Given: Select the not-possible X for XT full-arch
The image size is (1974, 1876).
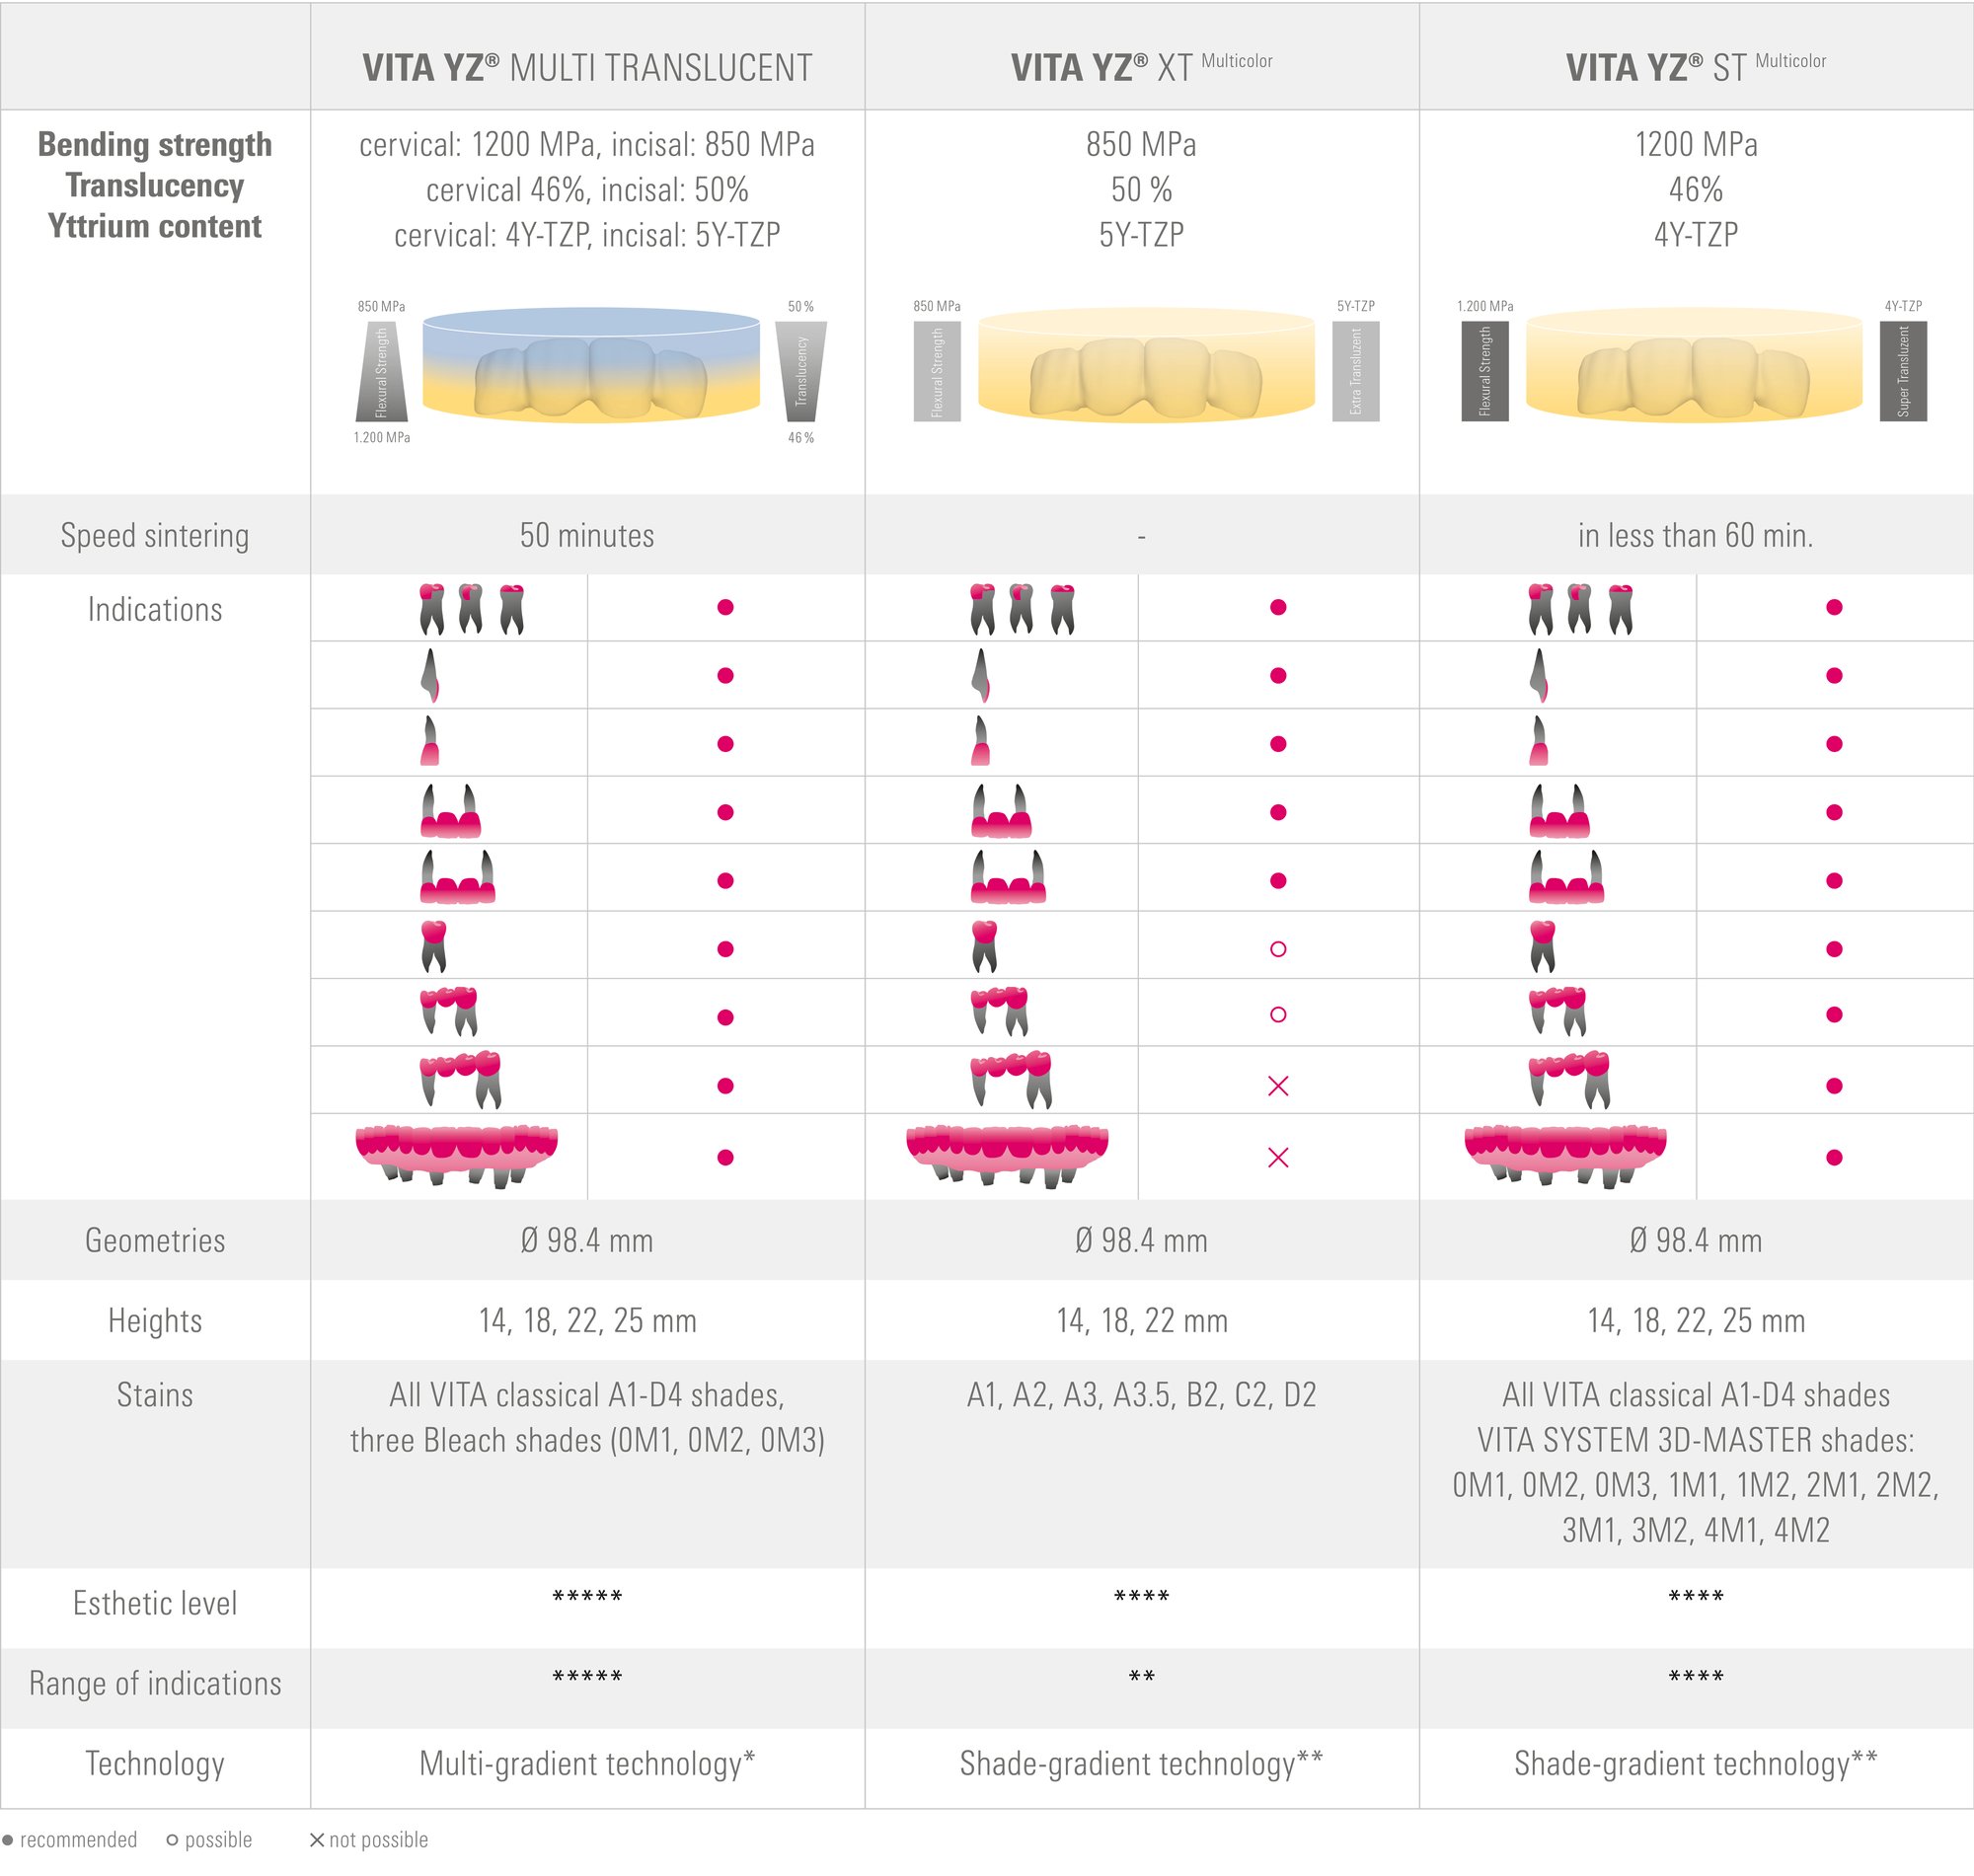Looking at the screenshot, I should click(1278, 1157).
